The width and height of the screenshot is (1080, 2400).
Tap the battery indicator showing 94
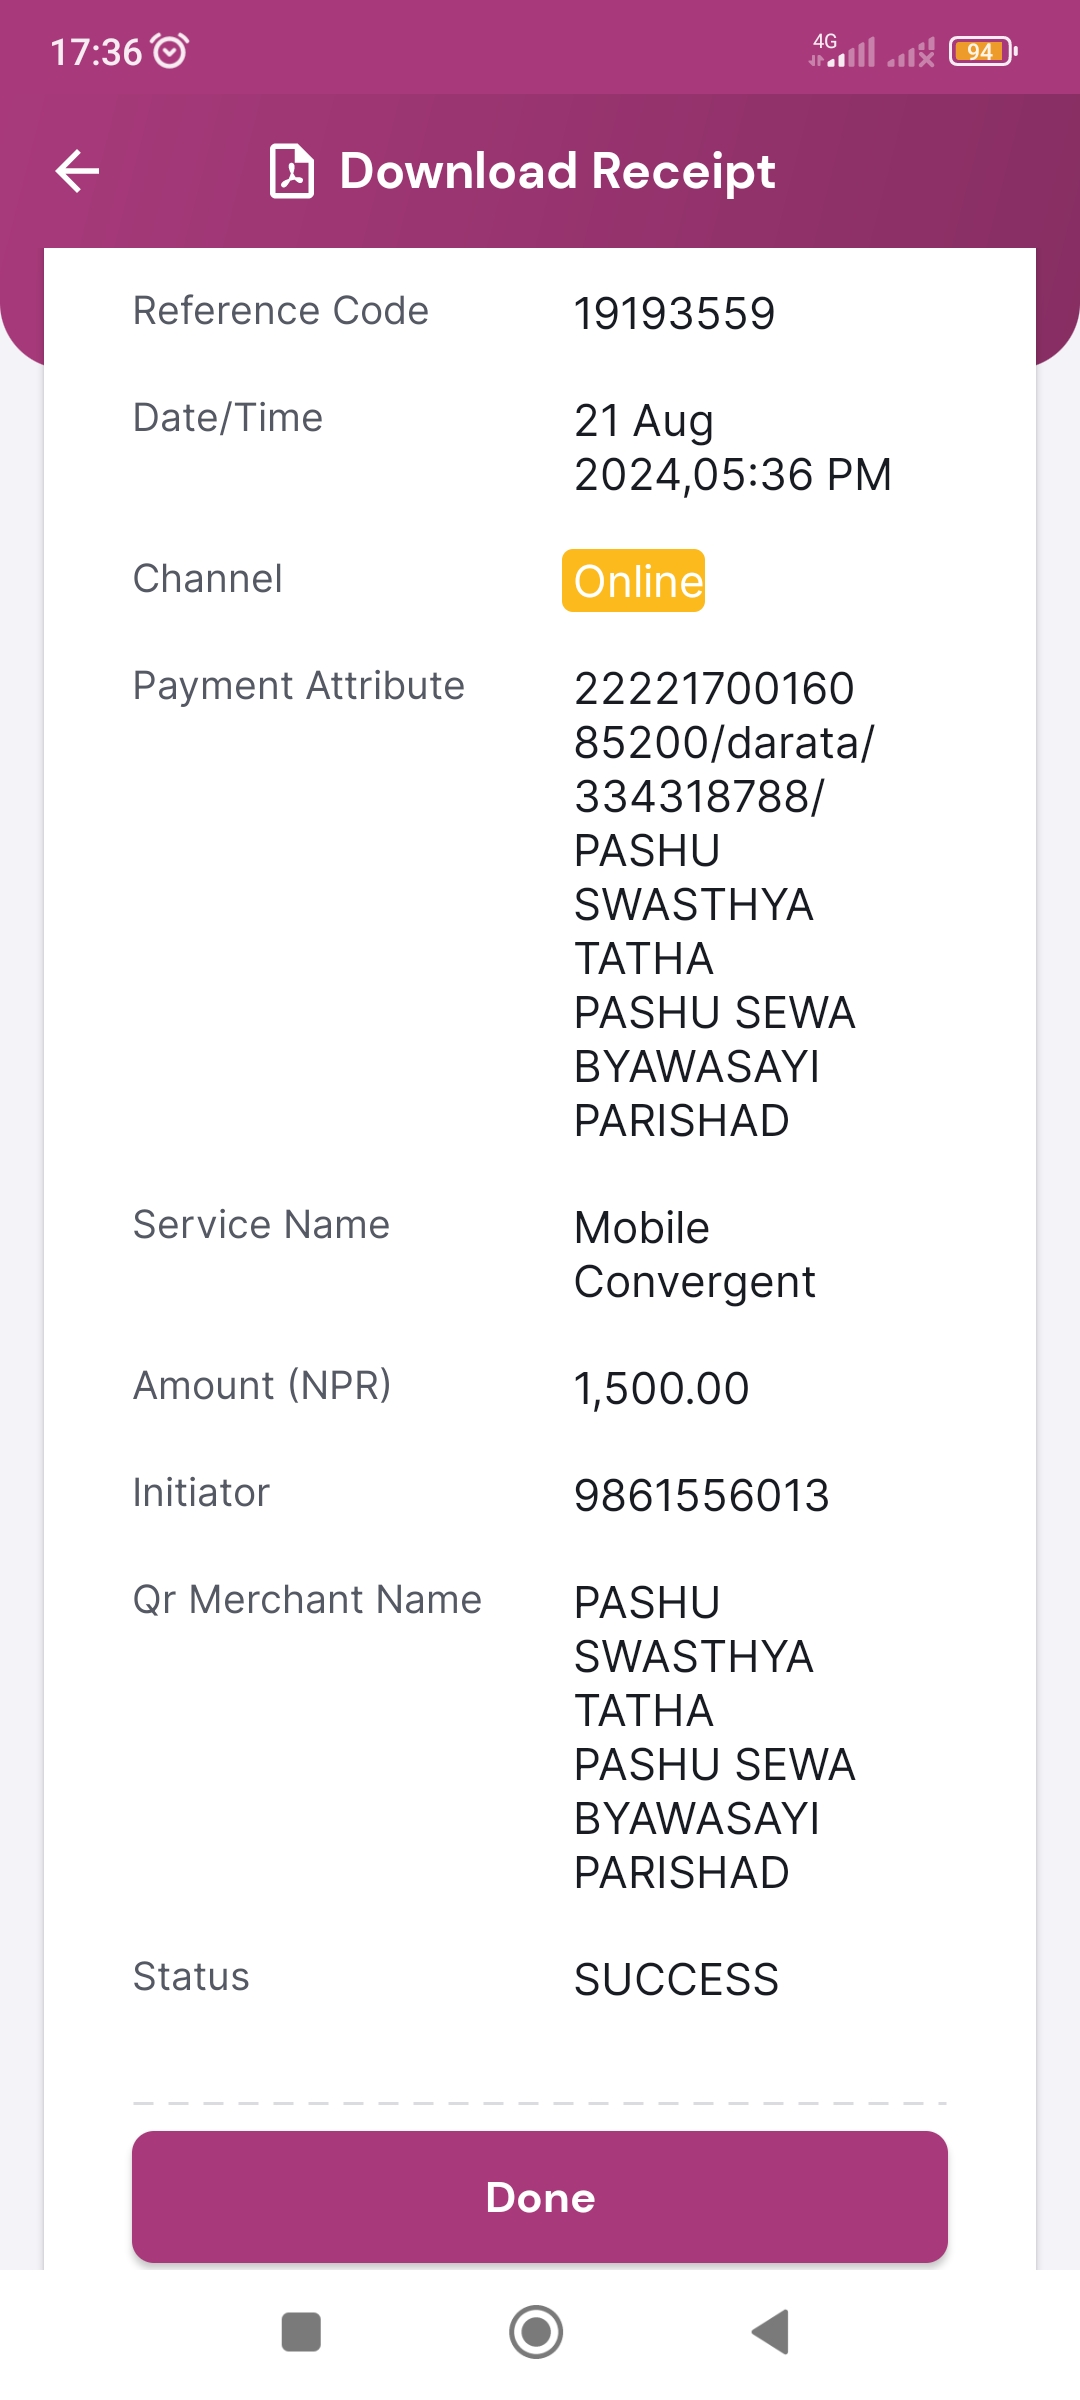(x=983, y=51)
